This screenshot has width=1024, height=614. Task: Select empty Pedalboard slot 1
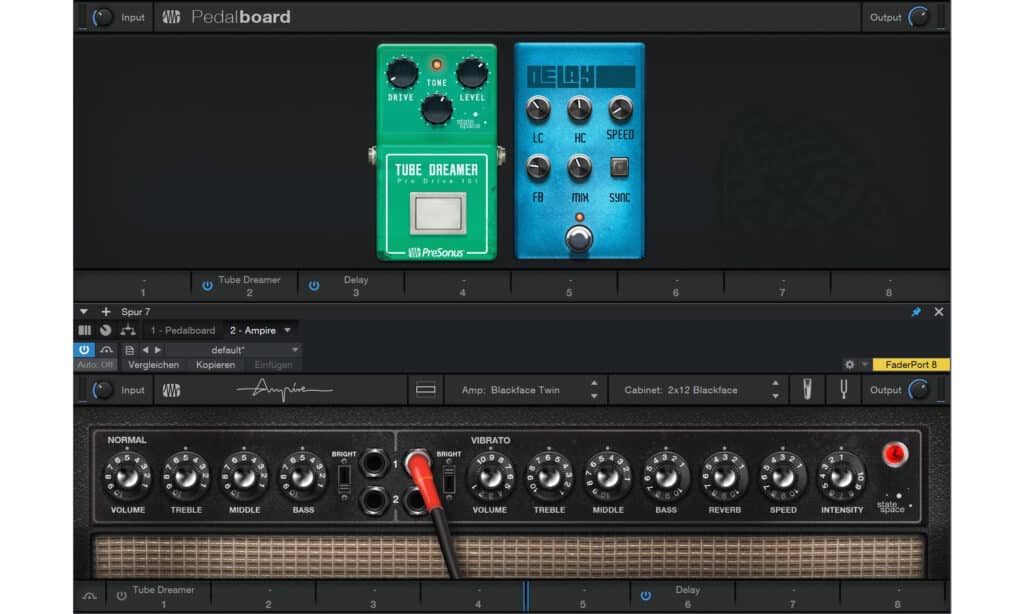tap(142, 286)
